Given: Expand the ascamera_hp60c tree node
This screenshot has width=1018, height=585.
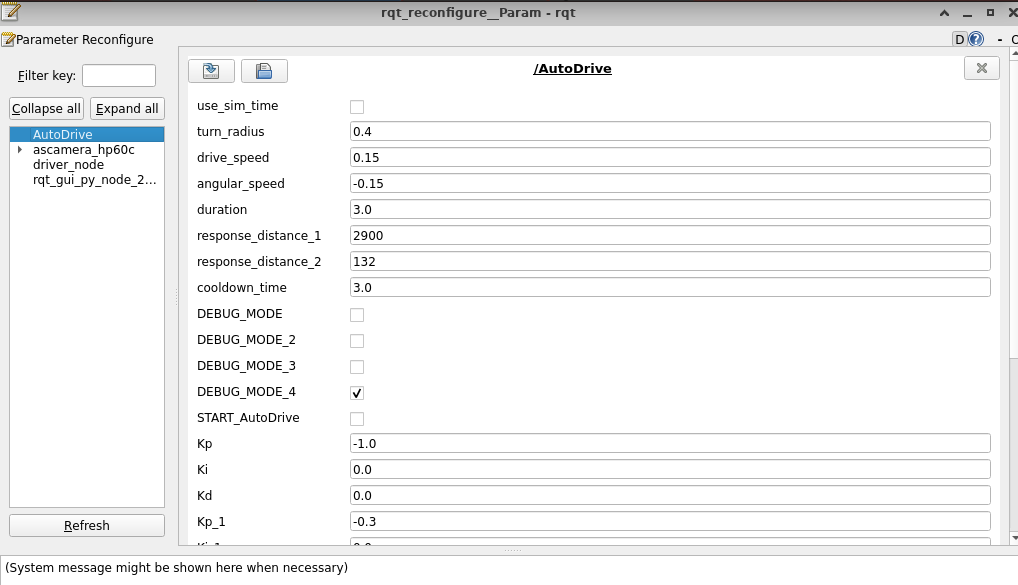Looking at the screenshot, I should pyautogui.click(x=20, y=150).
